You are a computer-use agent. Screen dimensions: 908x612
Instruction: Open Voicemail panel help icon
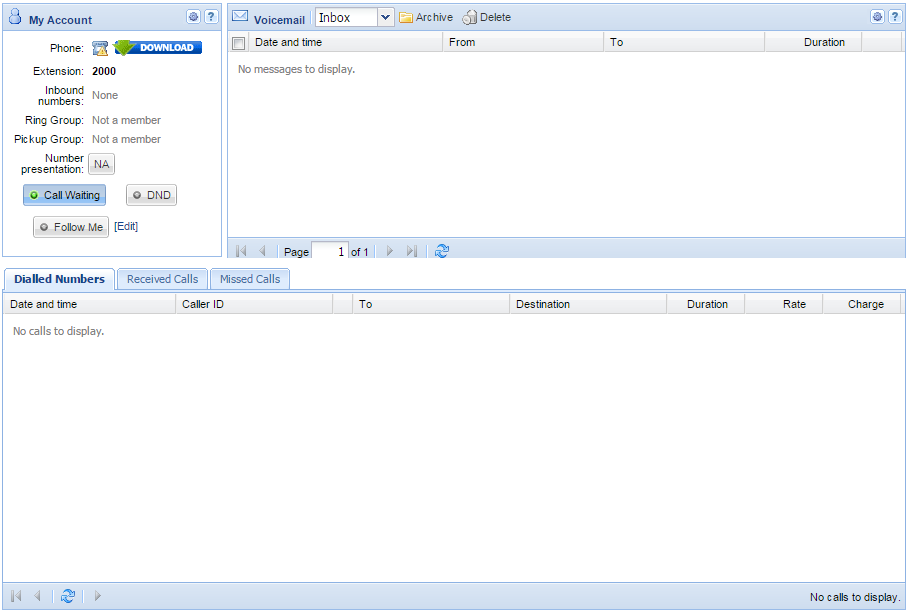tap(895, 17)
